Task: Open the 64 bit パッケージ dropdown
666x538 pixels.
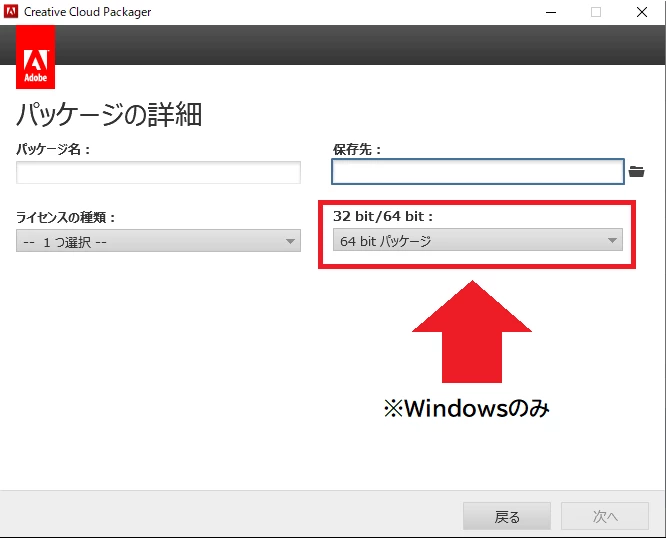Action: click(478, 240)
